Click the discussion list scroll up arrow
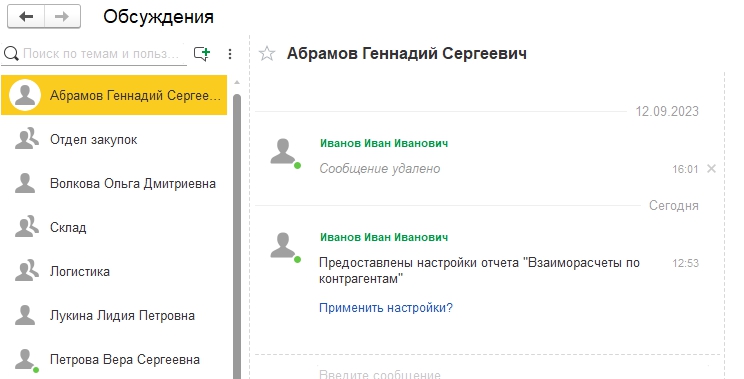The image size is (744, 379). [237, 83]
